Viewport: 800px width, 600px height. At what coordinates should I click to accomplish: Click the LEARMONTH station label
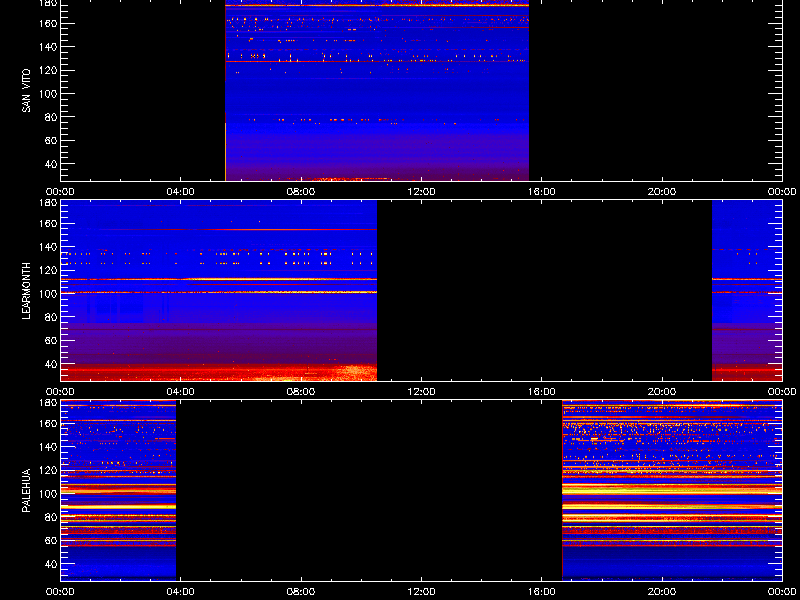coord(27,291)
